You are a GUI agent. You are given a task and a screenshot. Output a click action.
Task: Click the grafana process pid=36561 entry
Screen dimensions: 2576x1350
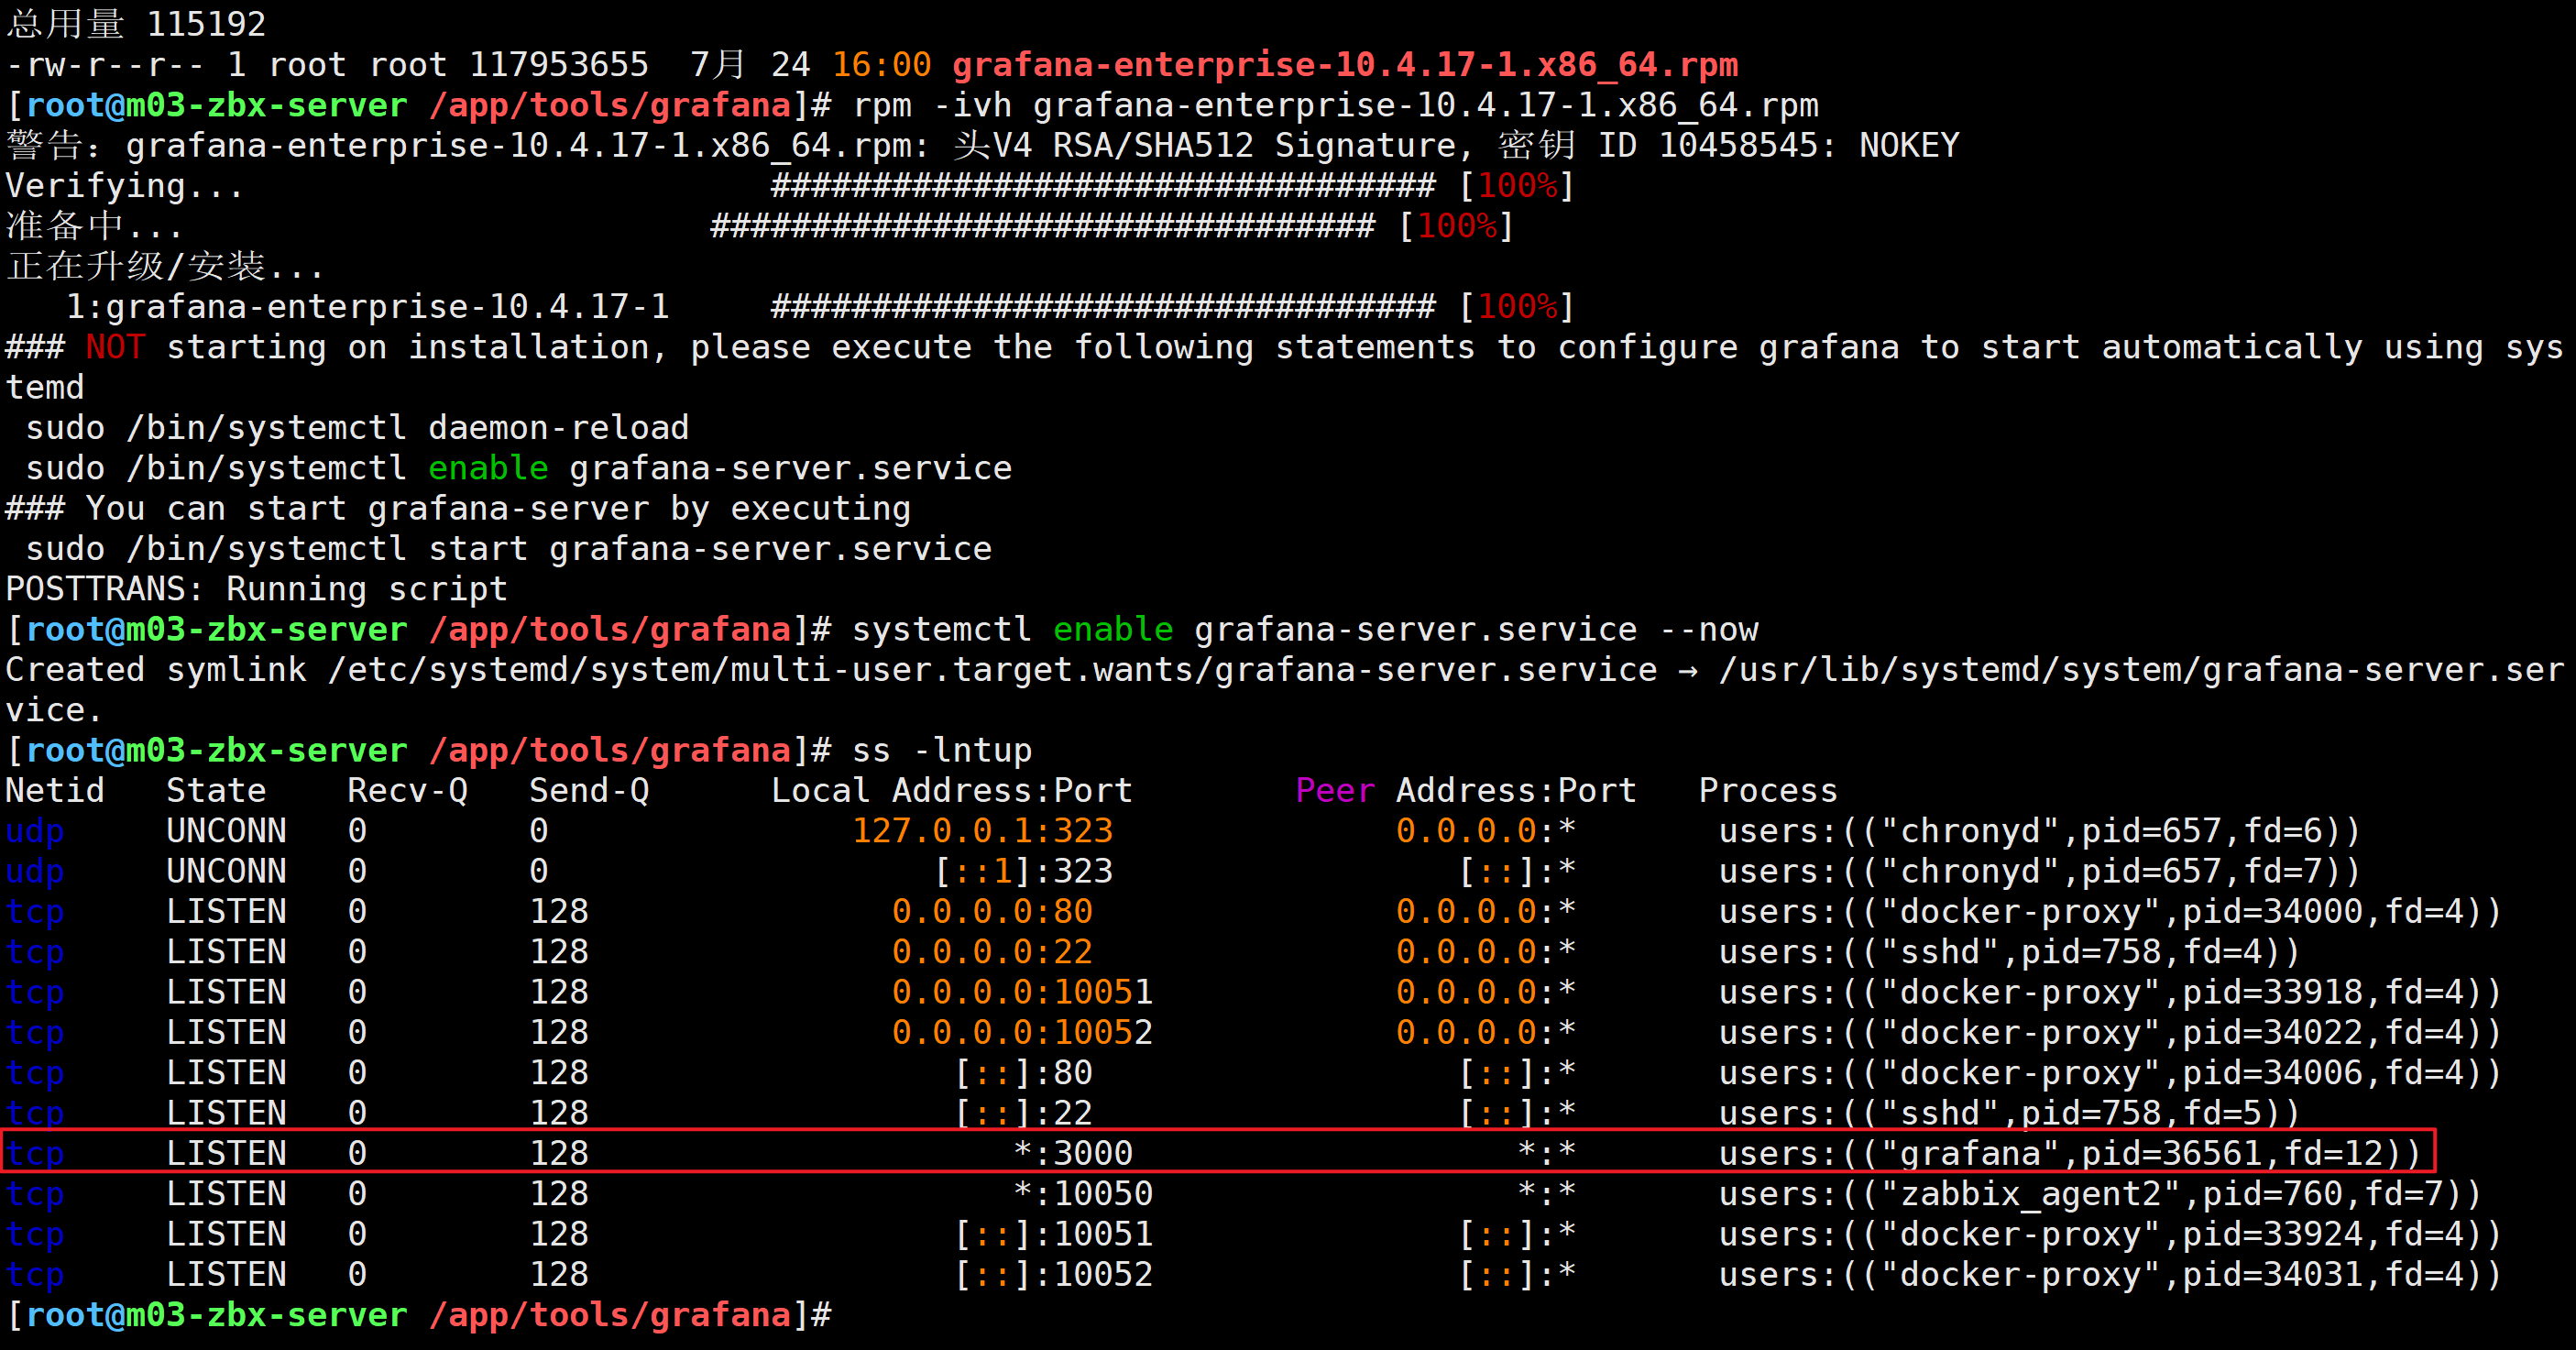pyautogui.click(x=2069, y=1154)
